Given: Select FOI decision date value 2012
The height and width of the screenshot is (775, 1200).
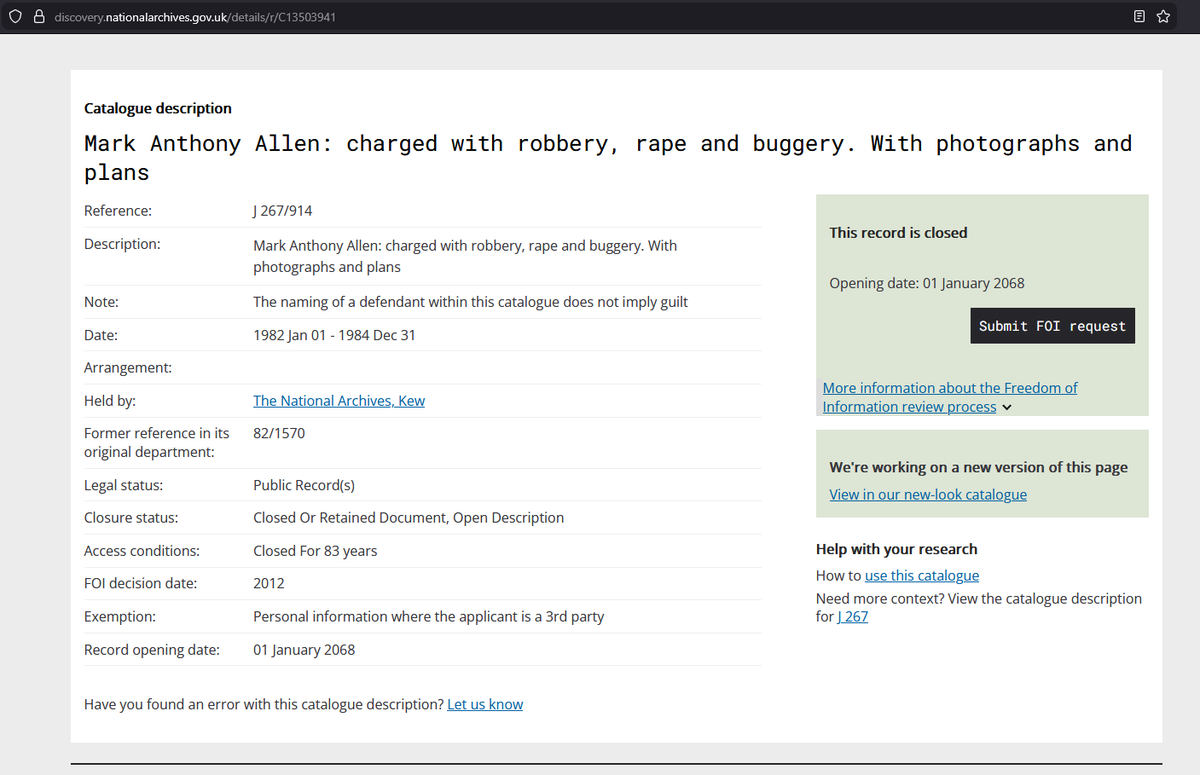Looking at the screenshot, I should pos(269,583).
